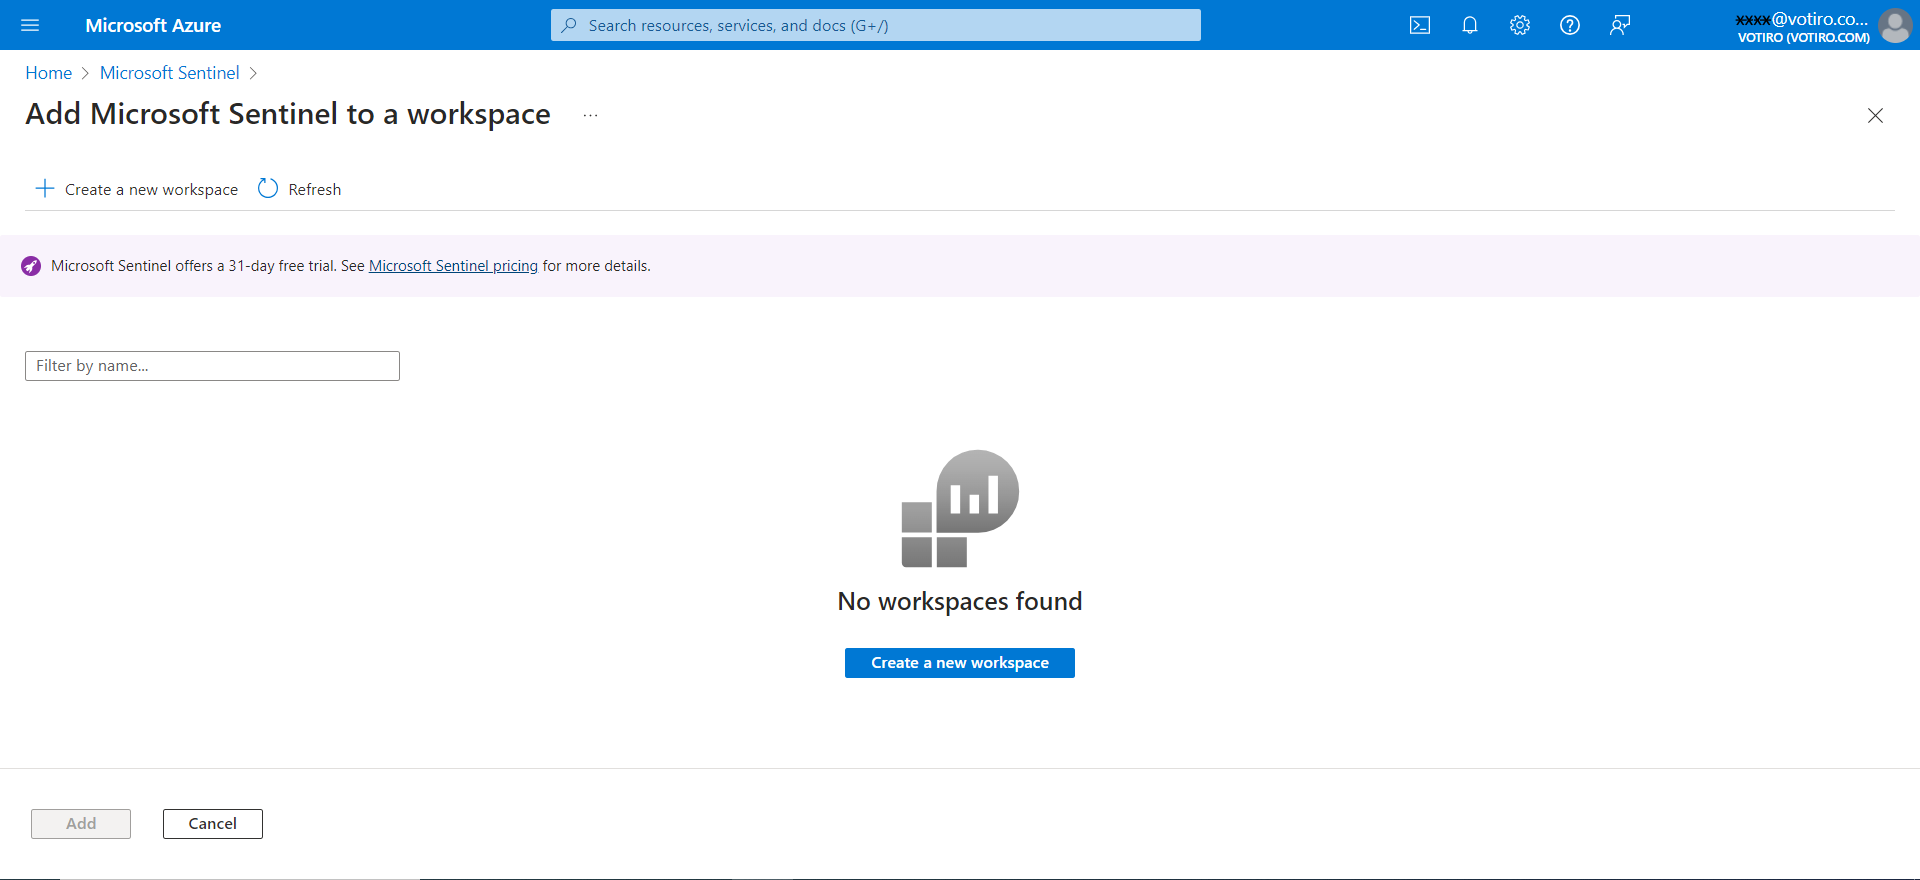Open the notifications bell
This screenshot has width=1920, height=880.
click(1470, 25)
